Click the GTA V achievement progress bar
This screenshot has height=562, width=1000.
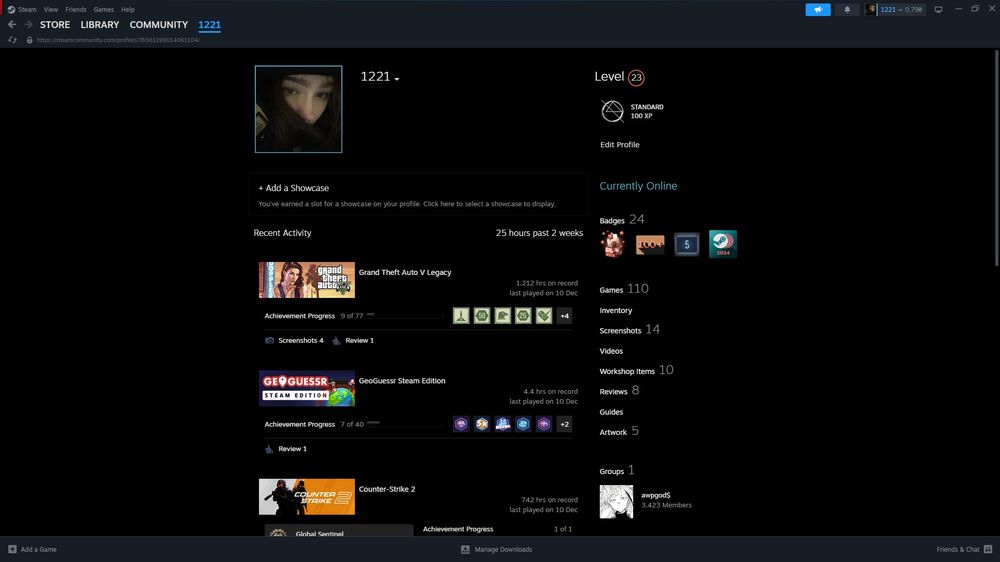(x=405, y=315)
